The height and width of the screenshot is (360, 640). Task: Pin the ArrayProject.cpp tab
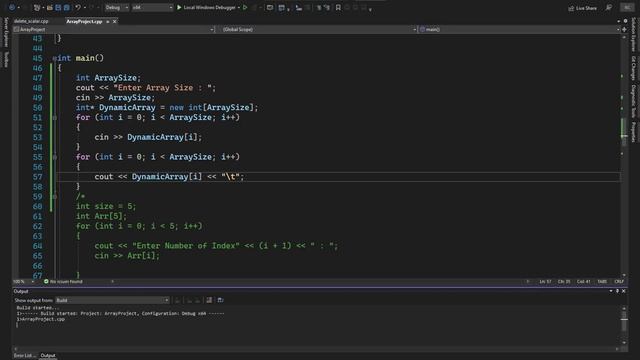click(x=107, y=21)
